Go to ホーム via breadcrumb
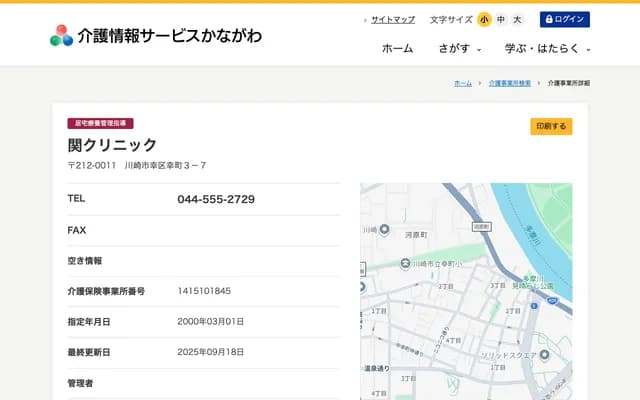Viewport: 640px width, 400px height. pyautogui.click(x=463, y=83)
